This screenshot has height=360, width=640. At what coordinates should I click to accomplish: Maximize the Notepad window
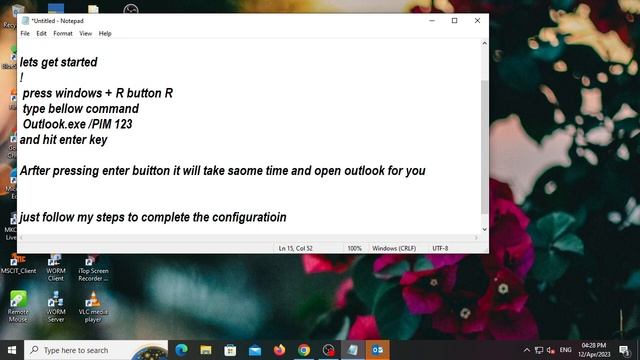(454, 20)
